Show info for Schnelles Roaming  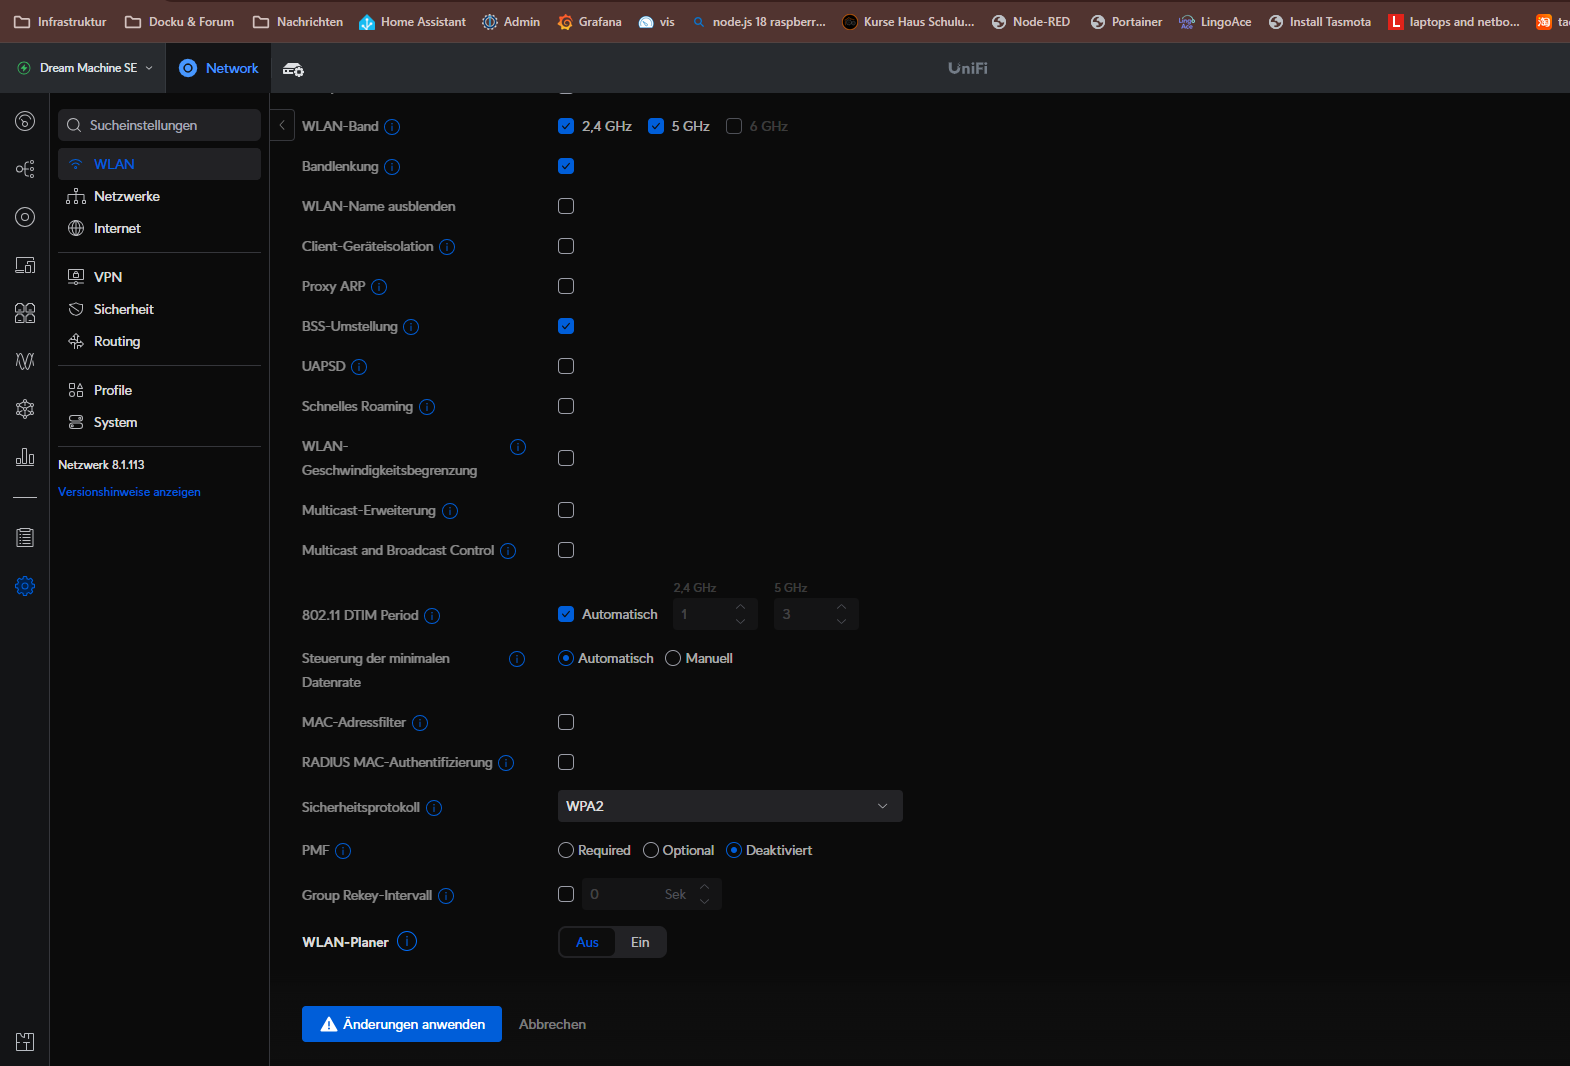click(x=427, y=407)
